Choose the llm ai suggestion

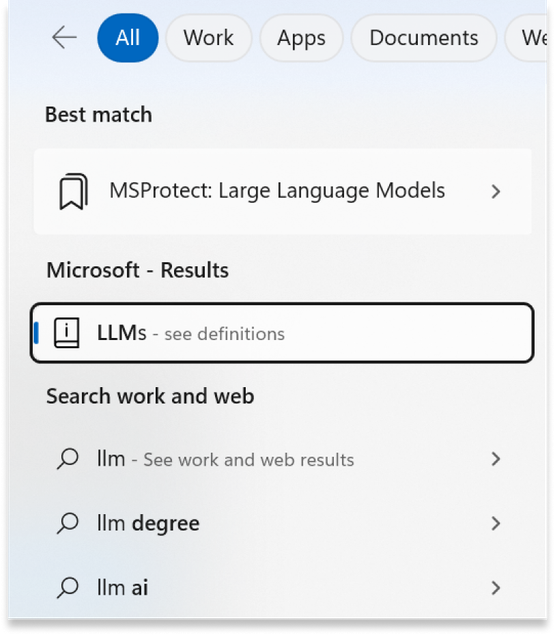click(280, 588)
